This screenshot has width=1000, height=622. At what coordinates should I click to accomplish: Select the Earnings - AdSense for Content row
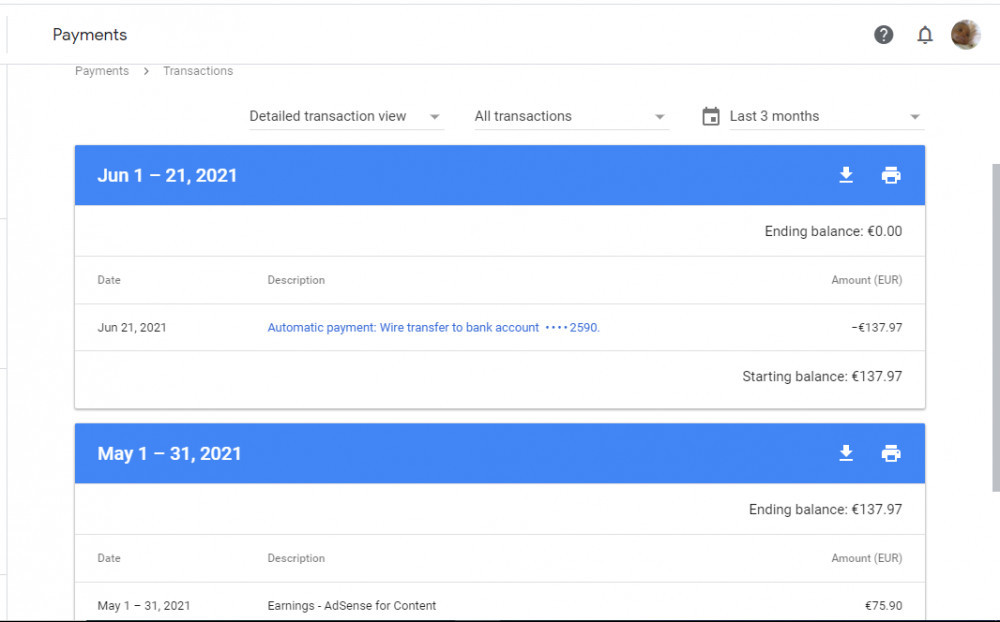coord(351,605)
